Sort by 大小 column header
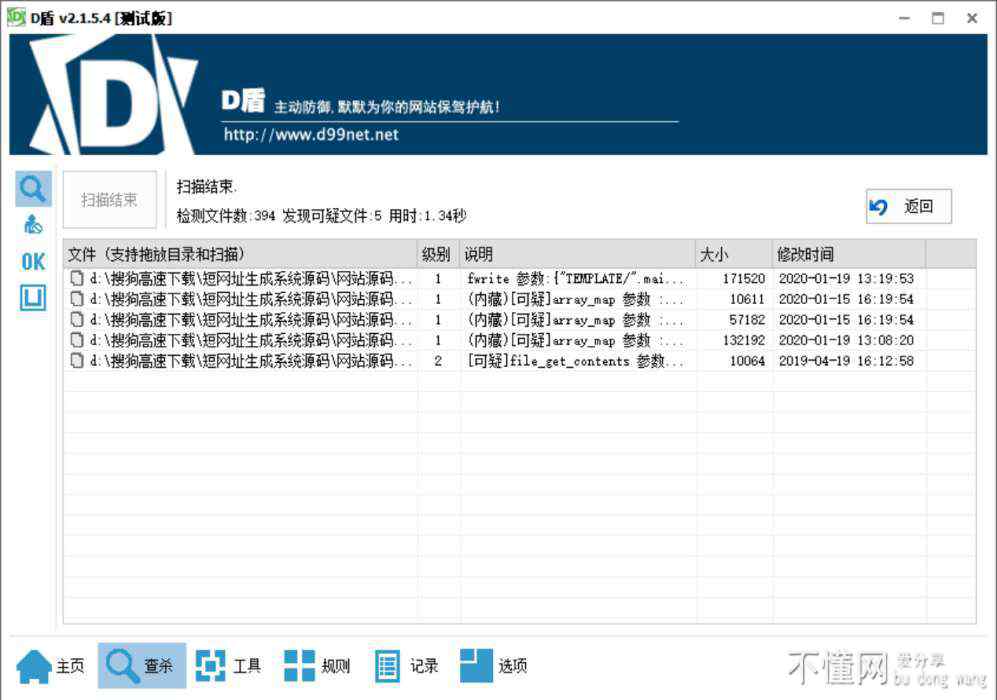 click(734, 254)
